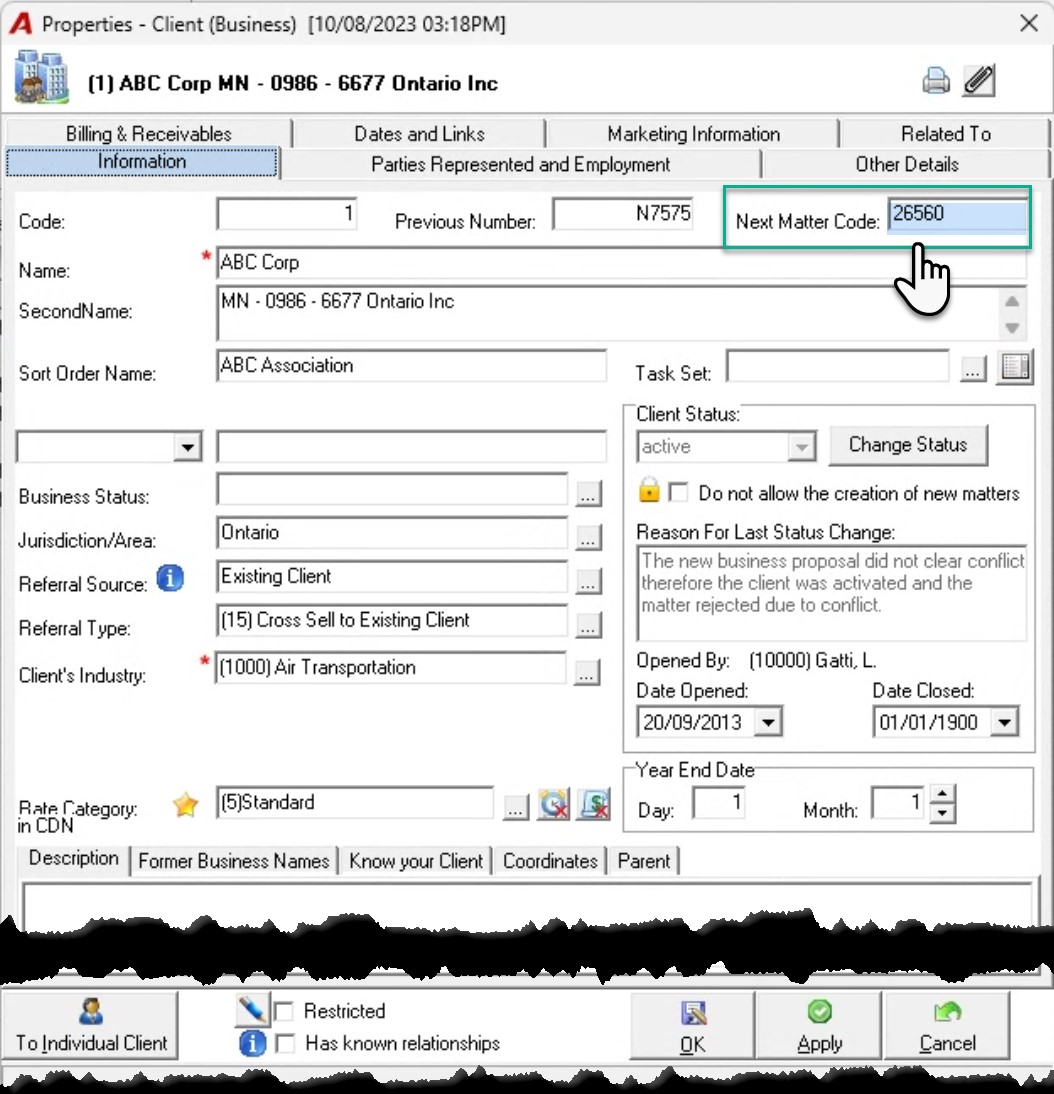Click the Referral Source info icon

pos(170,578)
